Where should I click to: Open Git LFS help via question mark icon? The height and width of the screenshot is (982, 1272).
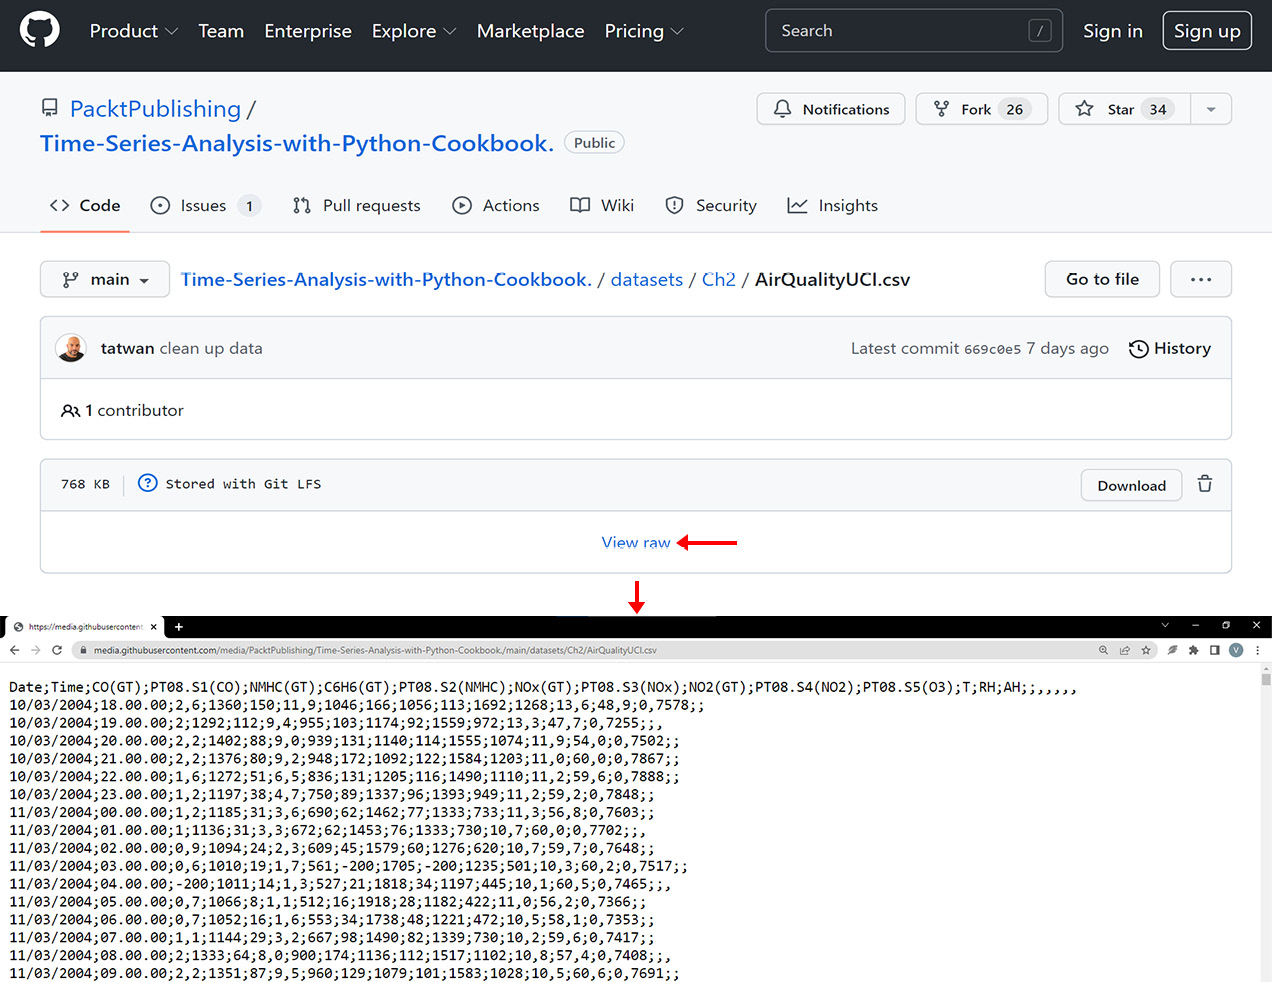(x=147, y=482)
